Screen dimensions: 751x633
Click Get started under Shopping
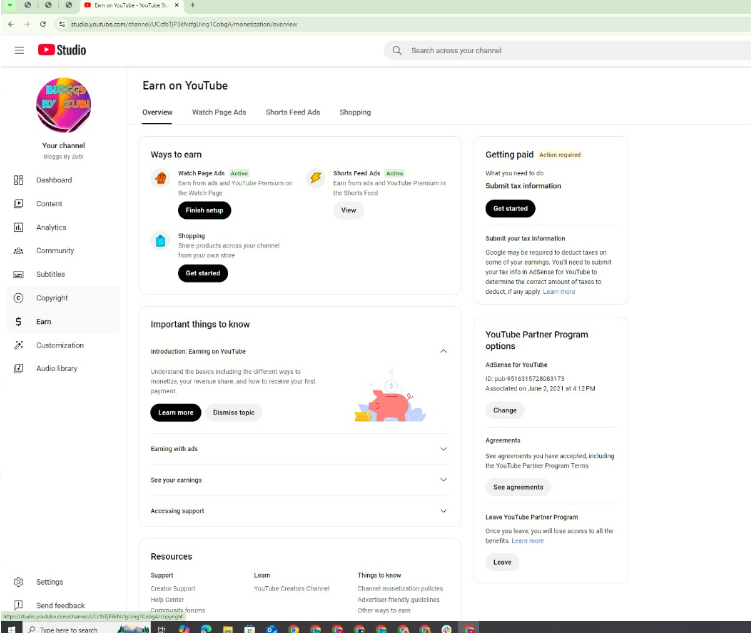click(203, 273)
